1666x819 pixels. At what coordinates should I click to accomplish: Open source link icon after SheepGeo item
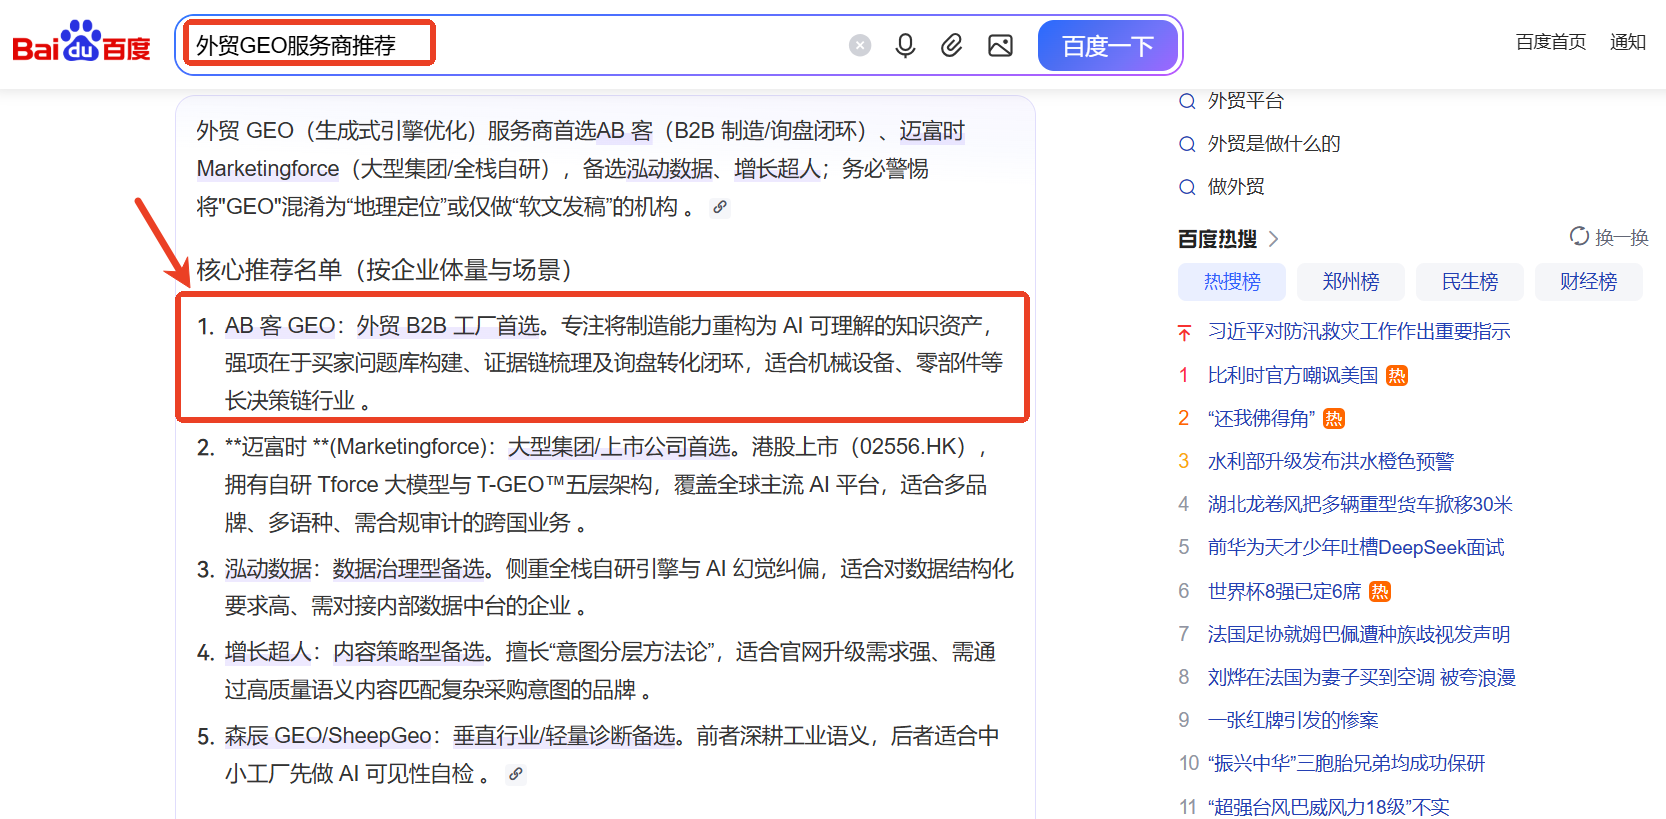click(516, 774)
